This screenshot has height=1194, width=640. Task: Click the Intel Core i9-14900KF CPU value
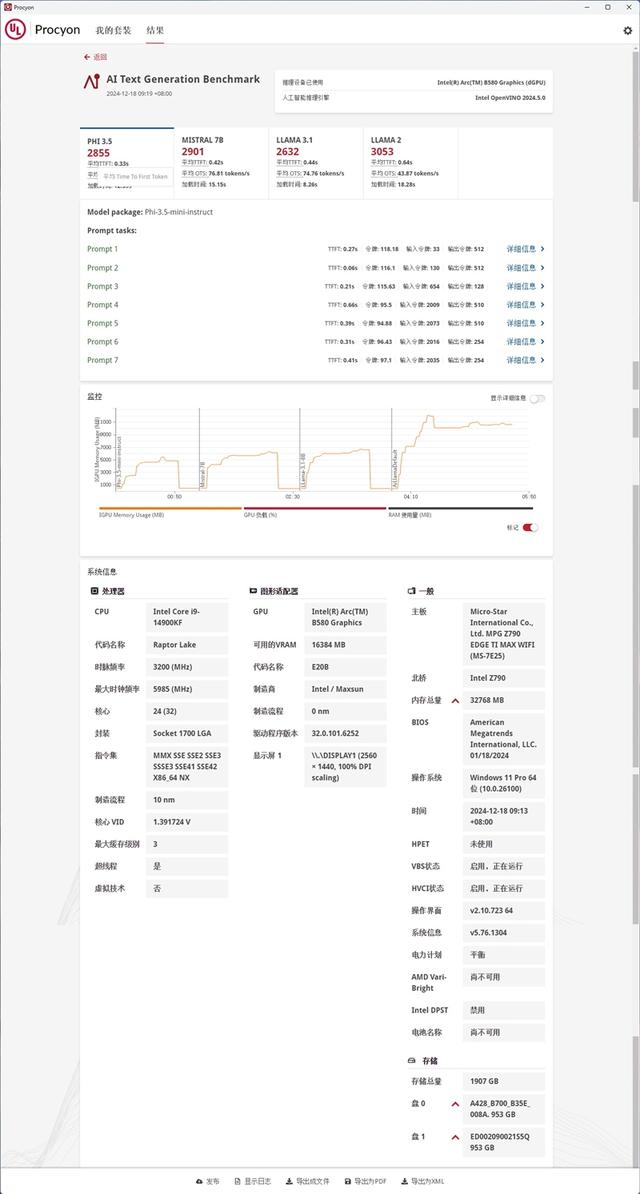point(187,617)
